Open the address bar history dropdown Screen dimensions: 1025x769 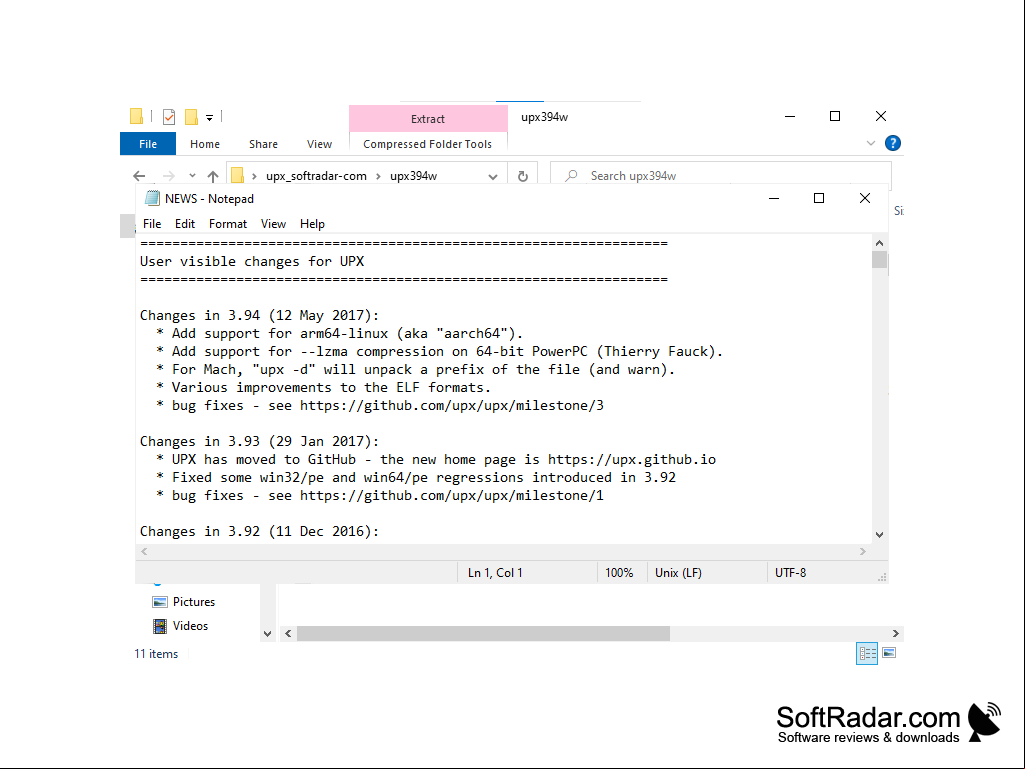click(493, 177)
